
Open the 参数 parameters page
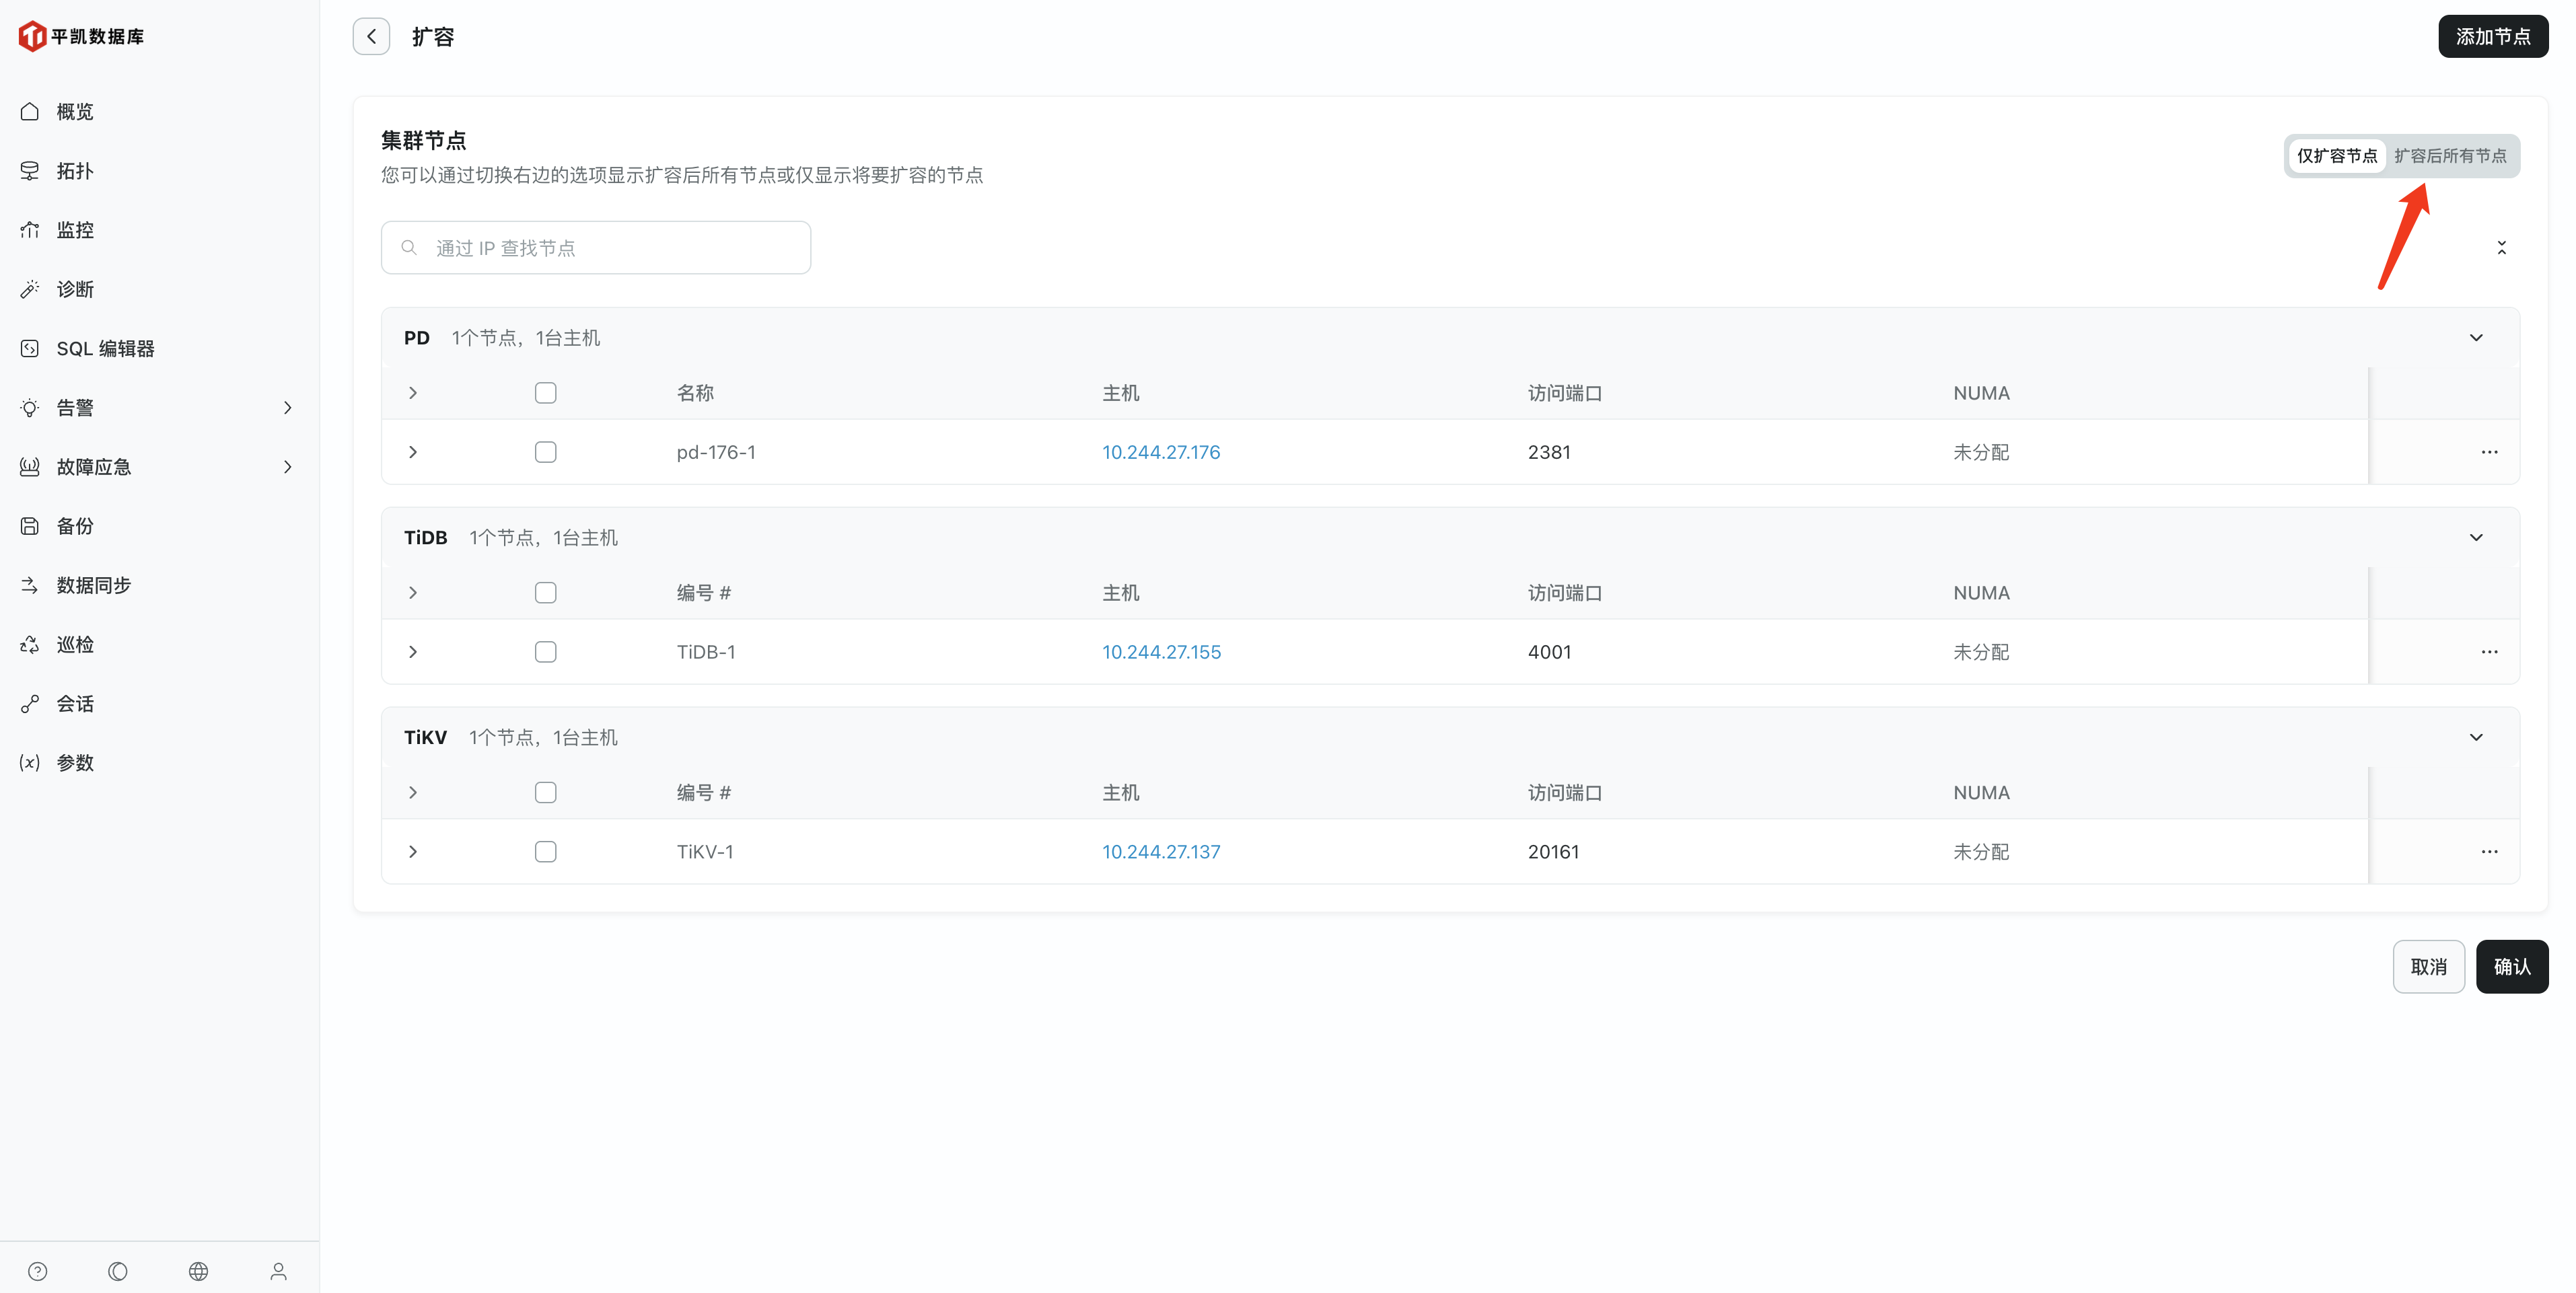coord(74,761)
